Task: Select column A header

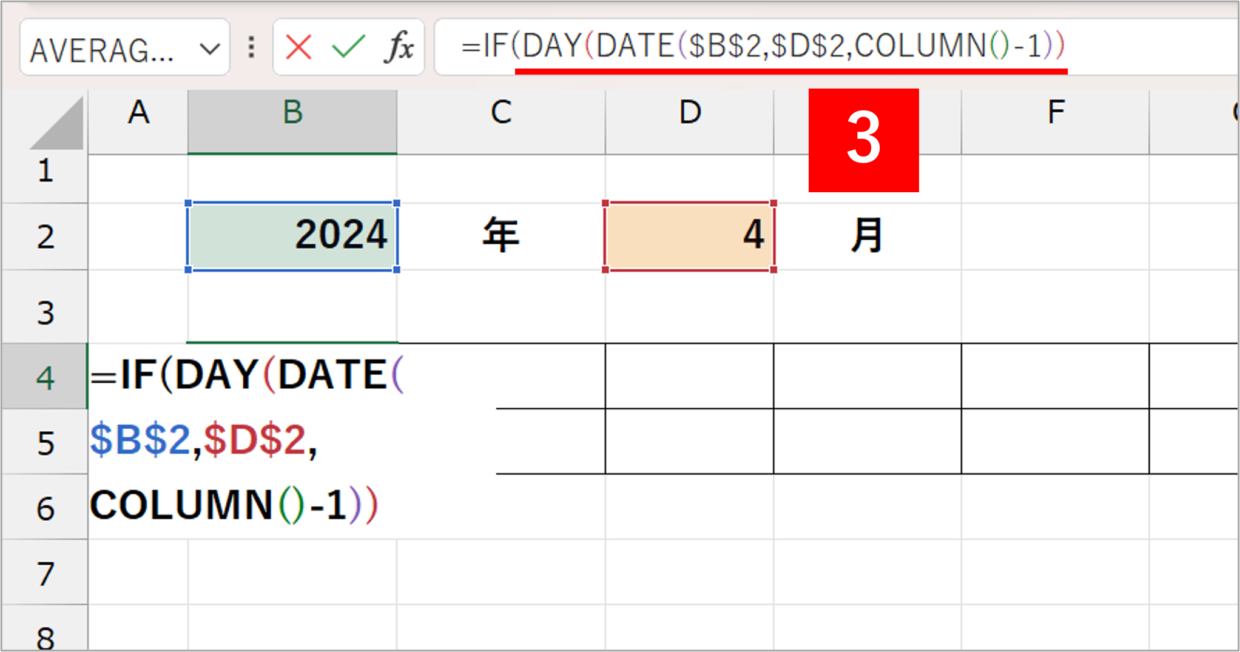Action: 138,113
